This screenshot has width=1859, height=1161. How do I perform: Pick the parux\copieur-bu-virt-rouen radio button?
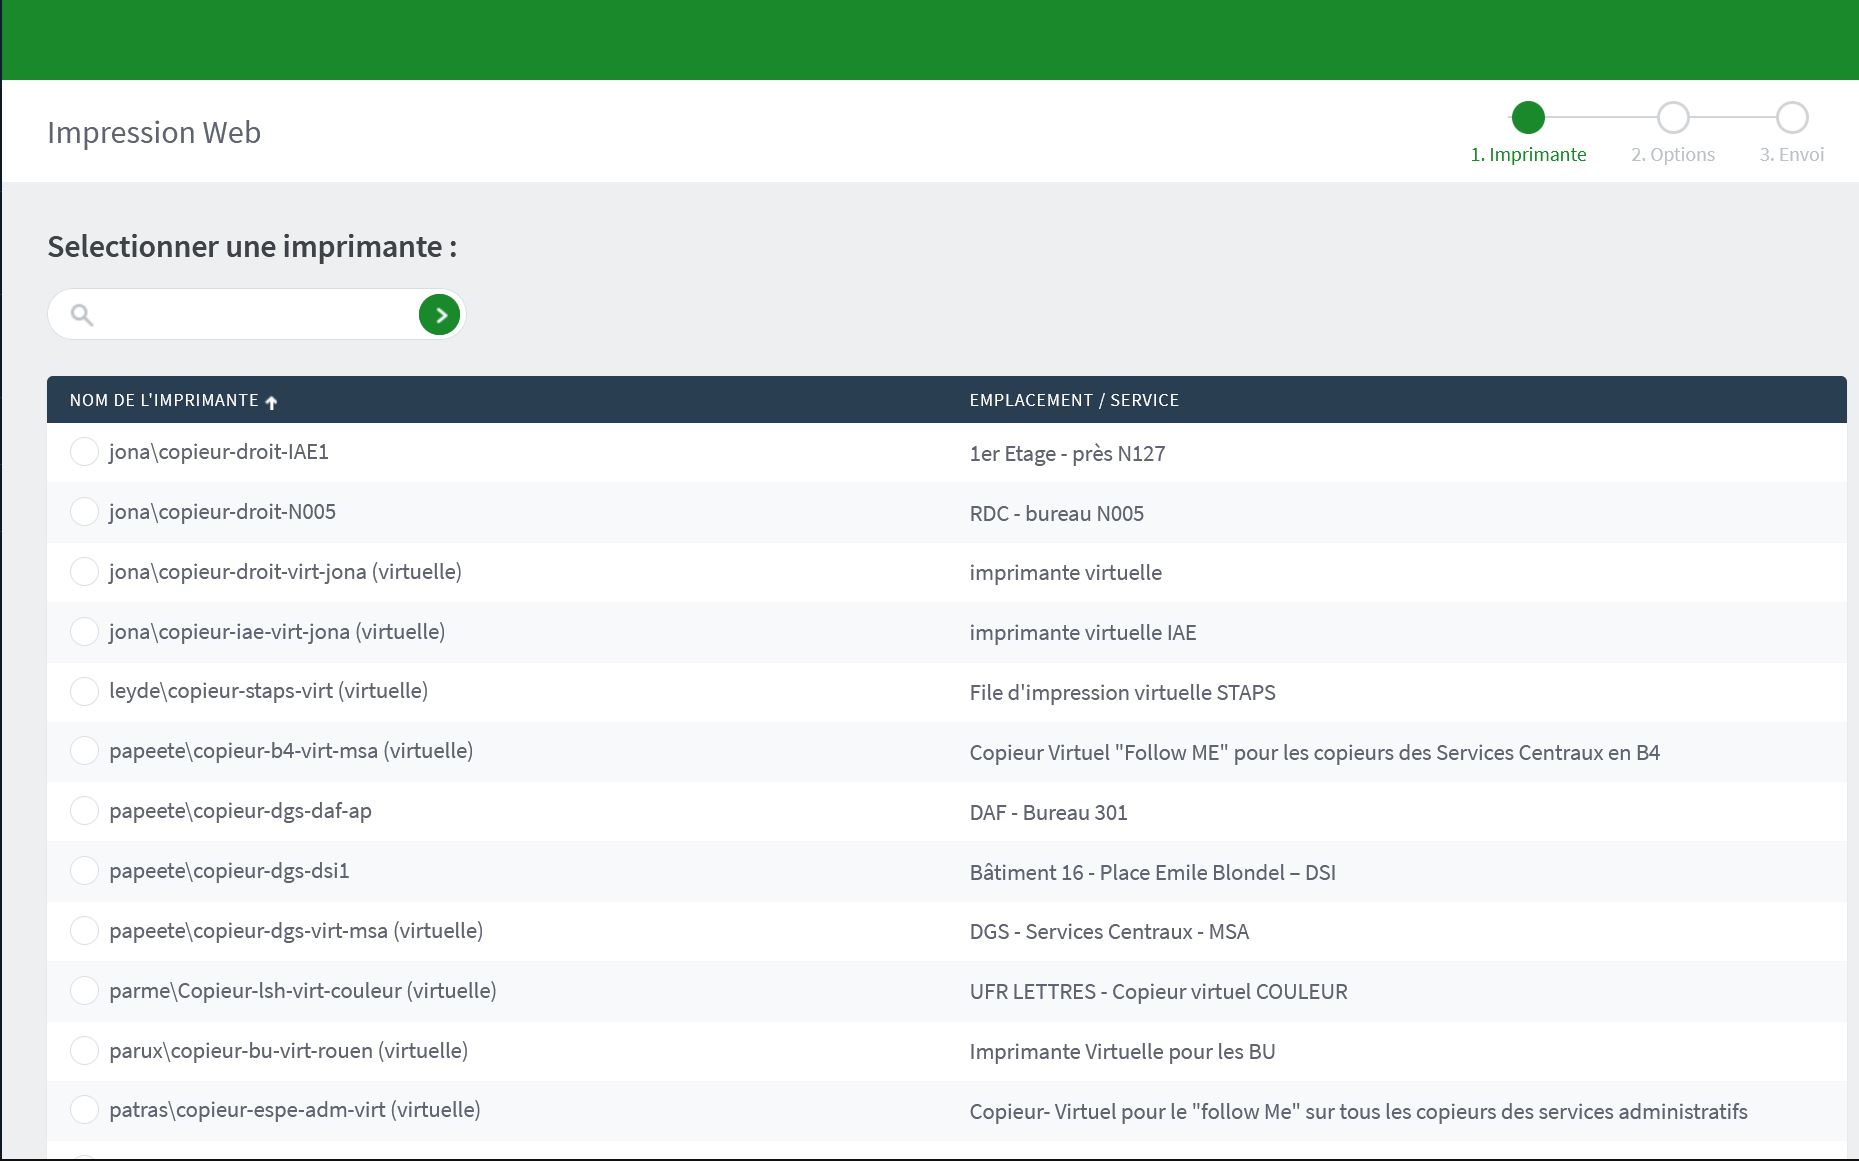click(x=84, y=1051)
